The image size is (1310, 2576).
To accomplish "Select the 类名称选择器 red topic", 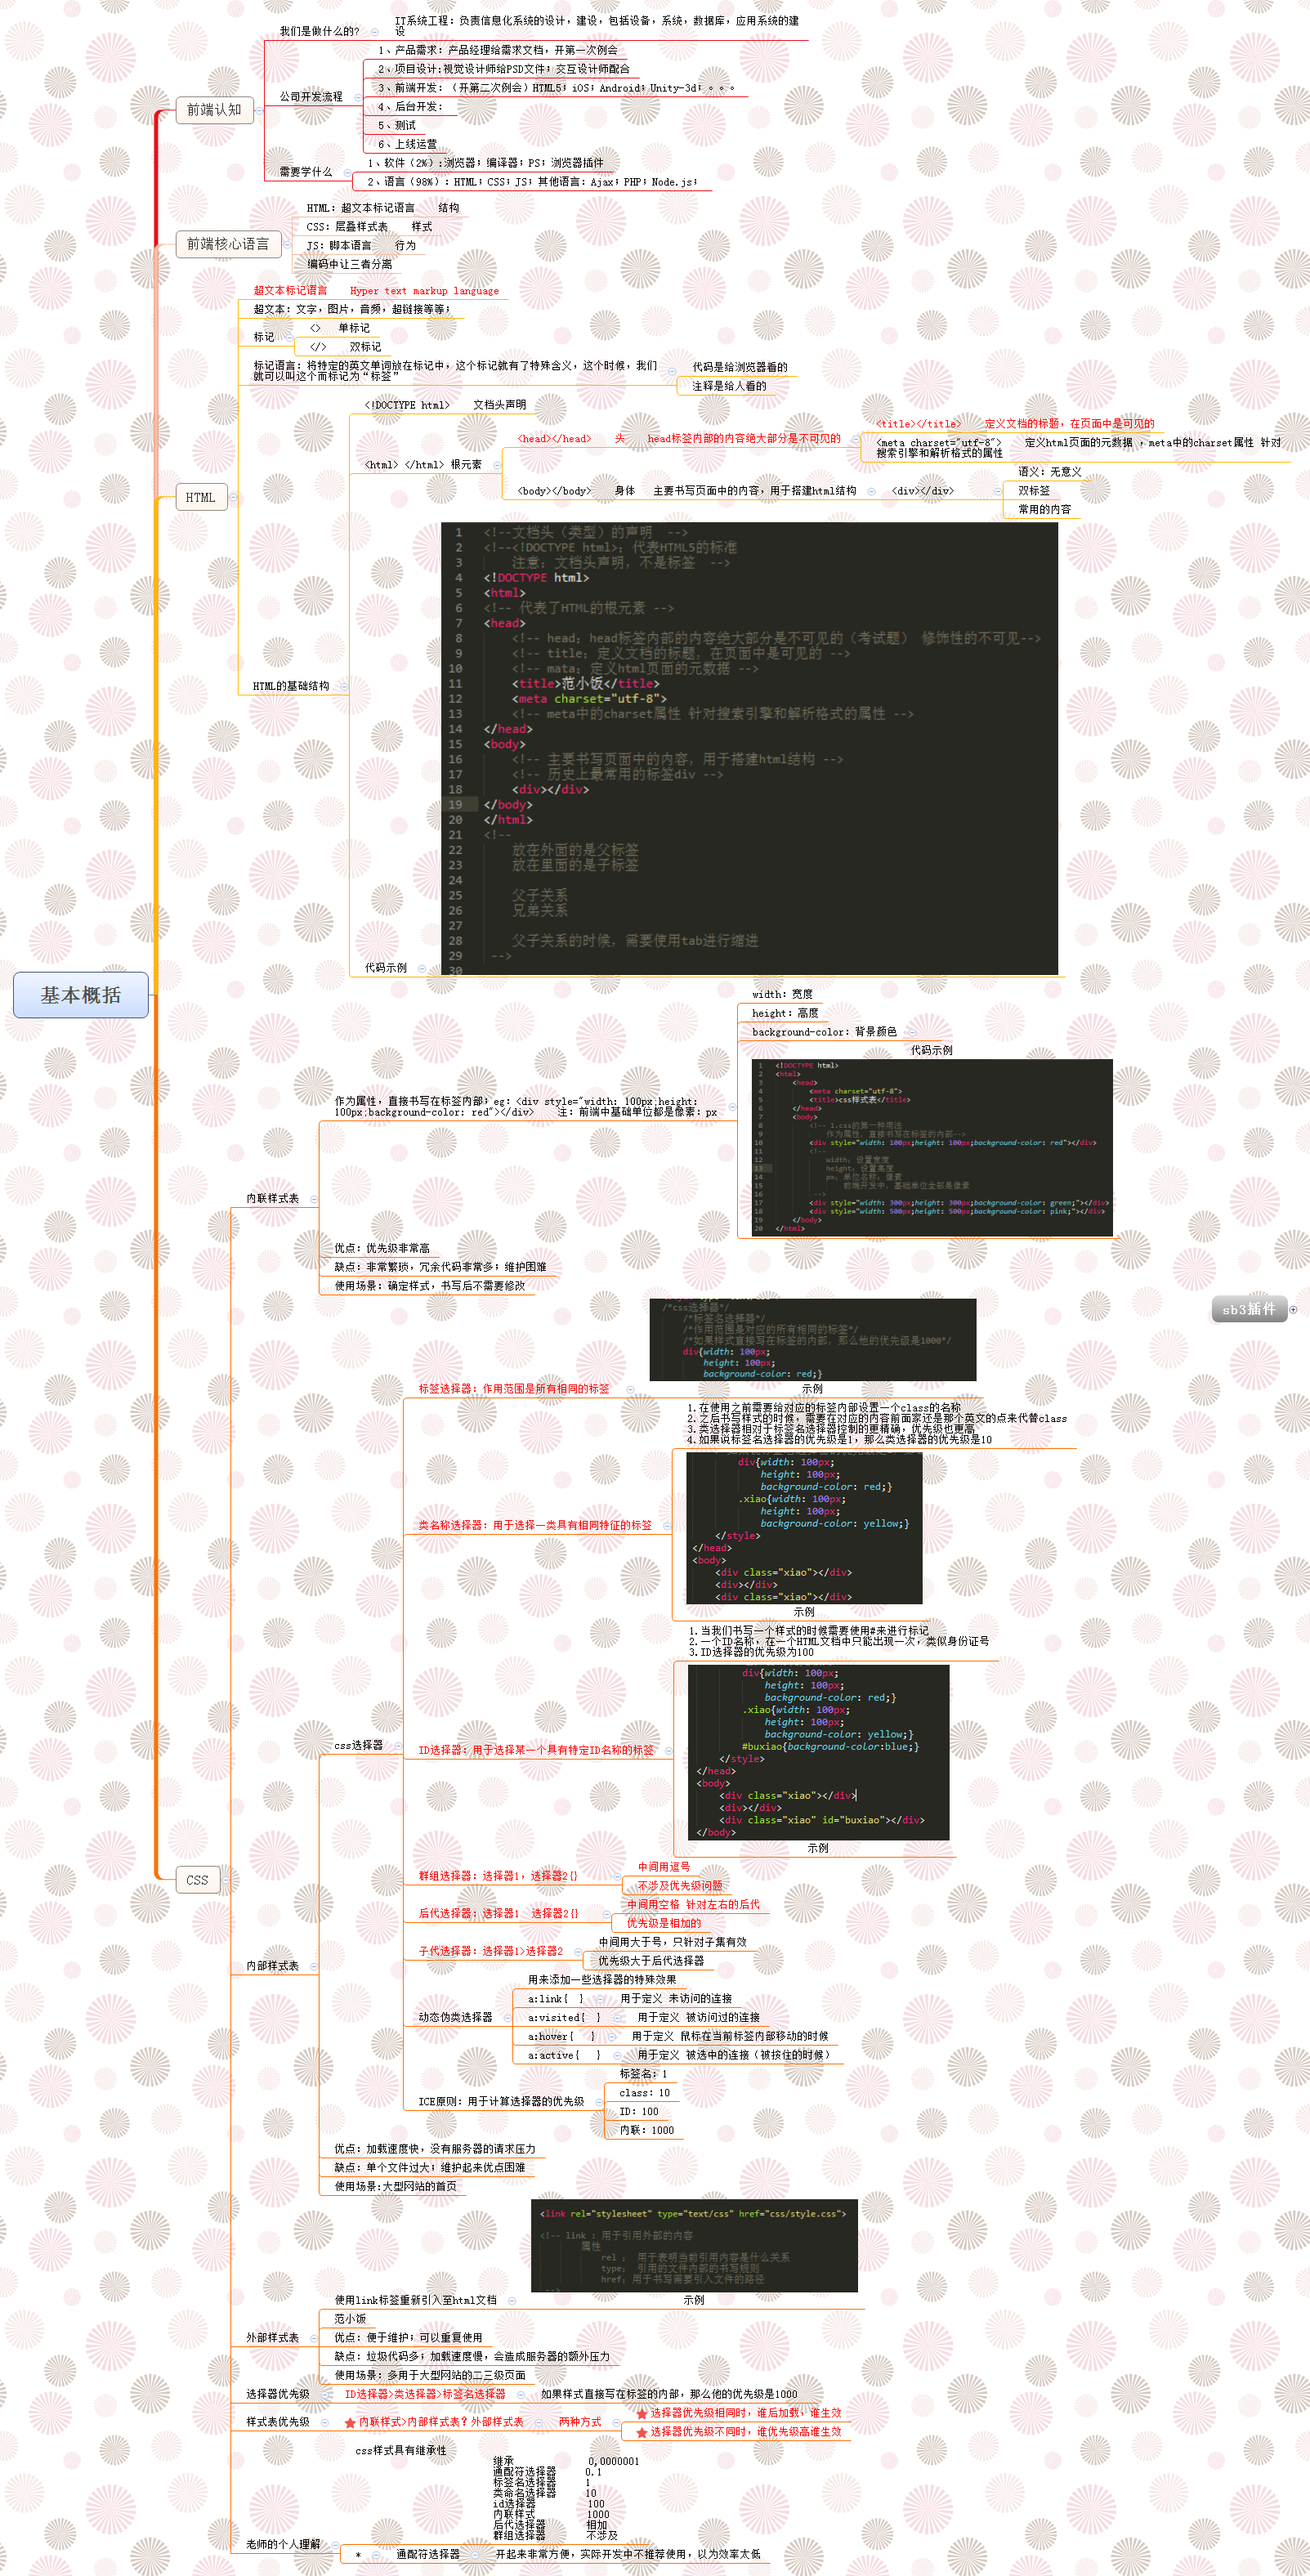I will [535, 1526].
